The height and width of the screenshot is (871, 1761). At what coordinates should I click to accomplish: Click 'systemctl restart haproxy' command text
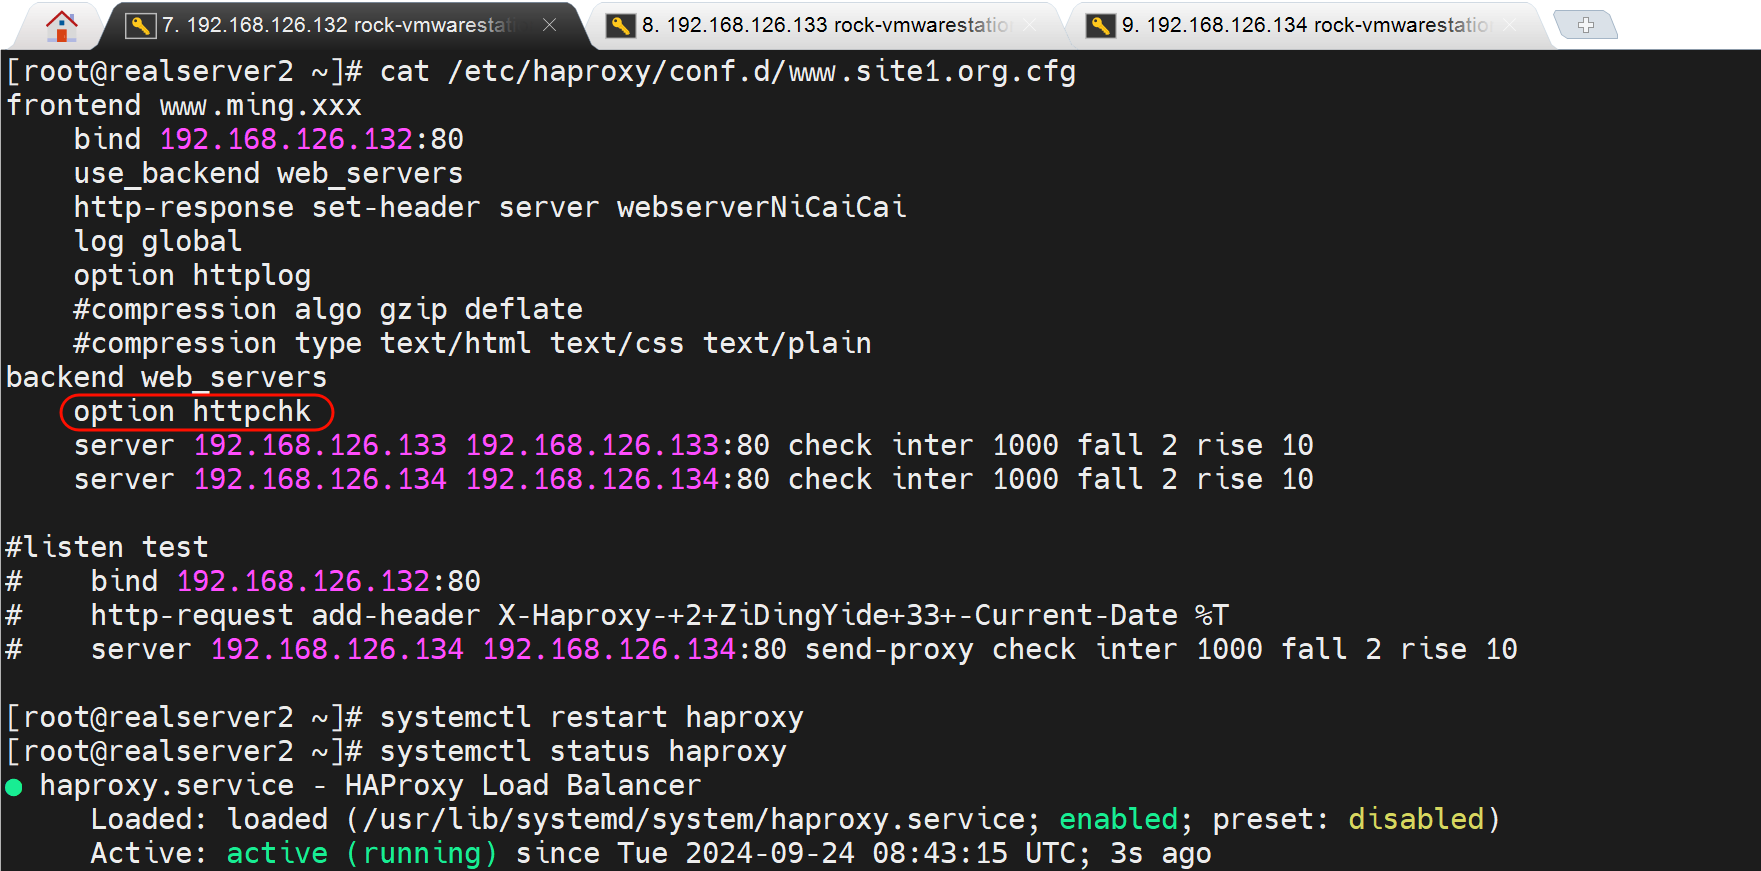(x=591, y=717)
